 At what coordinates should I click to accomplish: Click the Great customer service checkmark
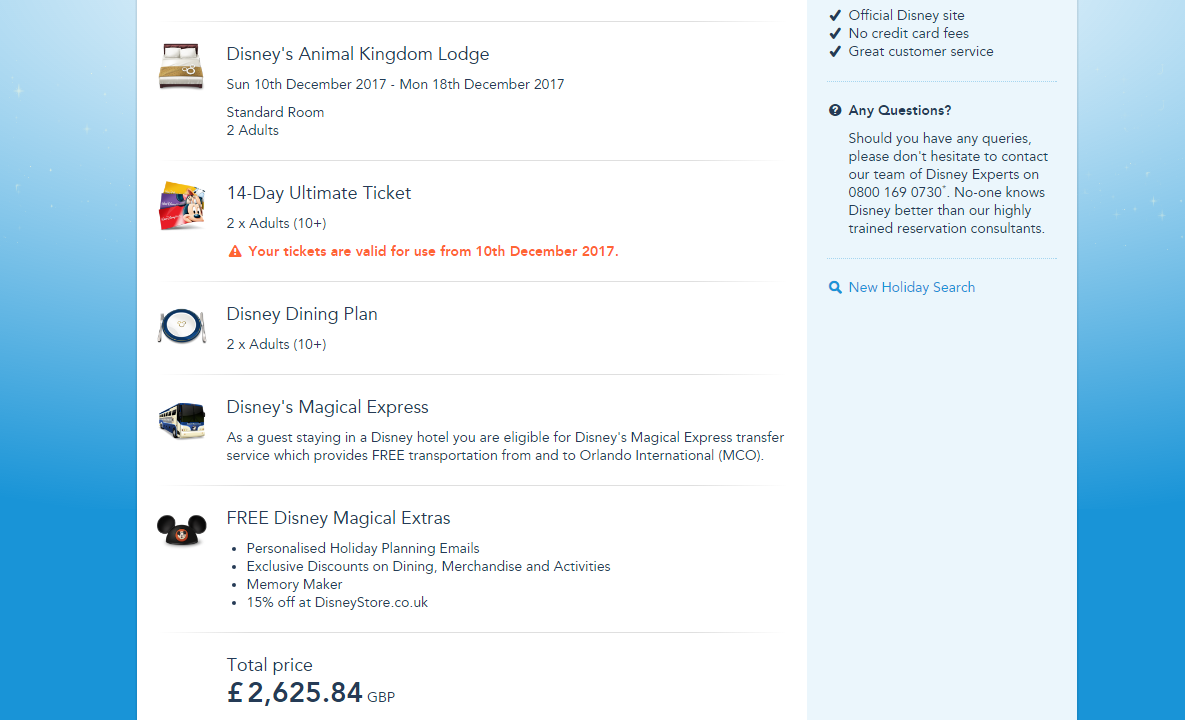(835, 51)
